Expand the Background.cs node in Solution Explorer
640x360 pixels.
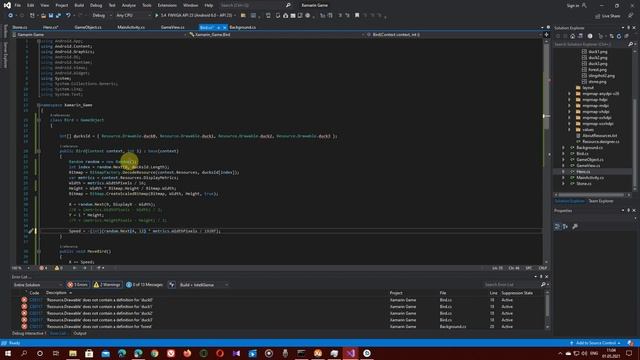point(564,148)
